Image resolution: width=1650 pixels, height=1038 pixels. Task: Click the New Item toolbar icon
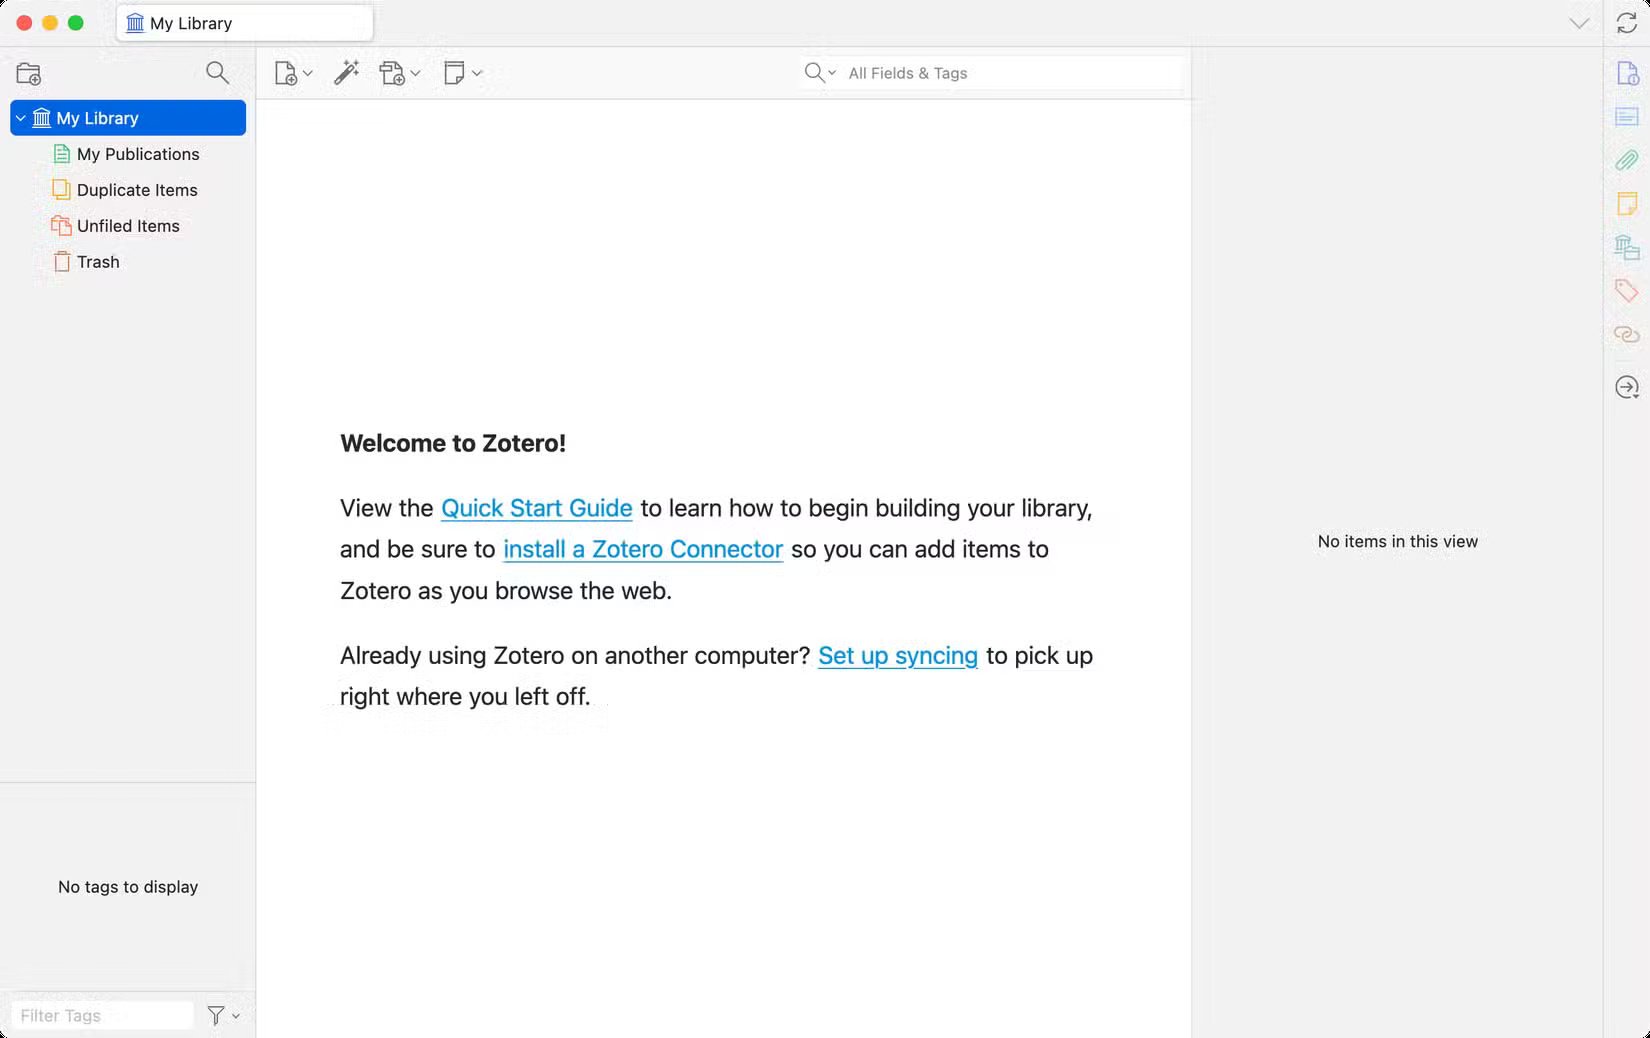285,73
